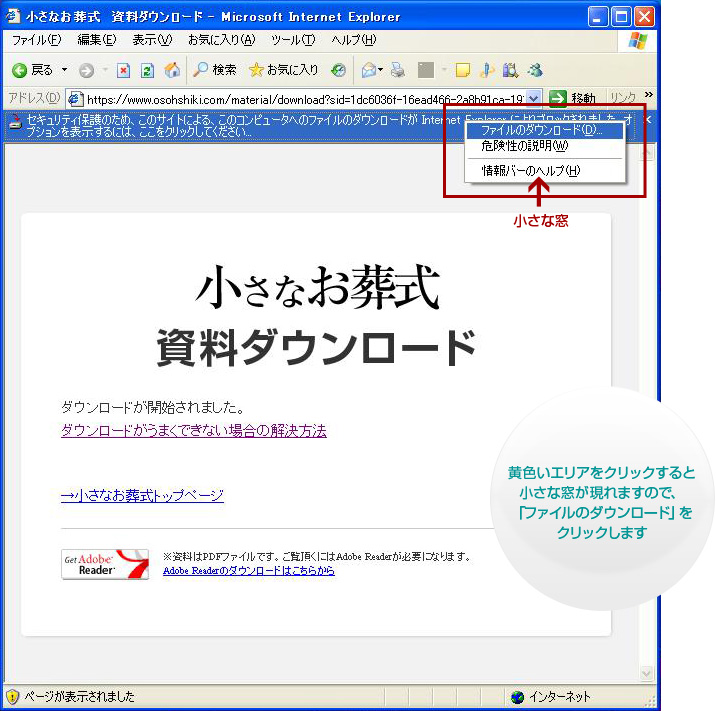Open the お気に入り(A) menu

pyautogui.click(x=221, y=40)
